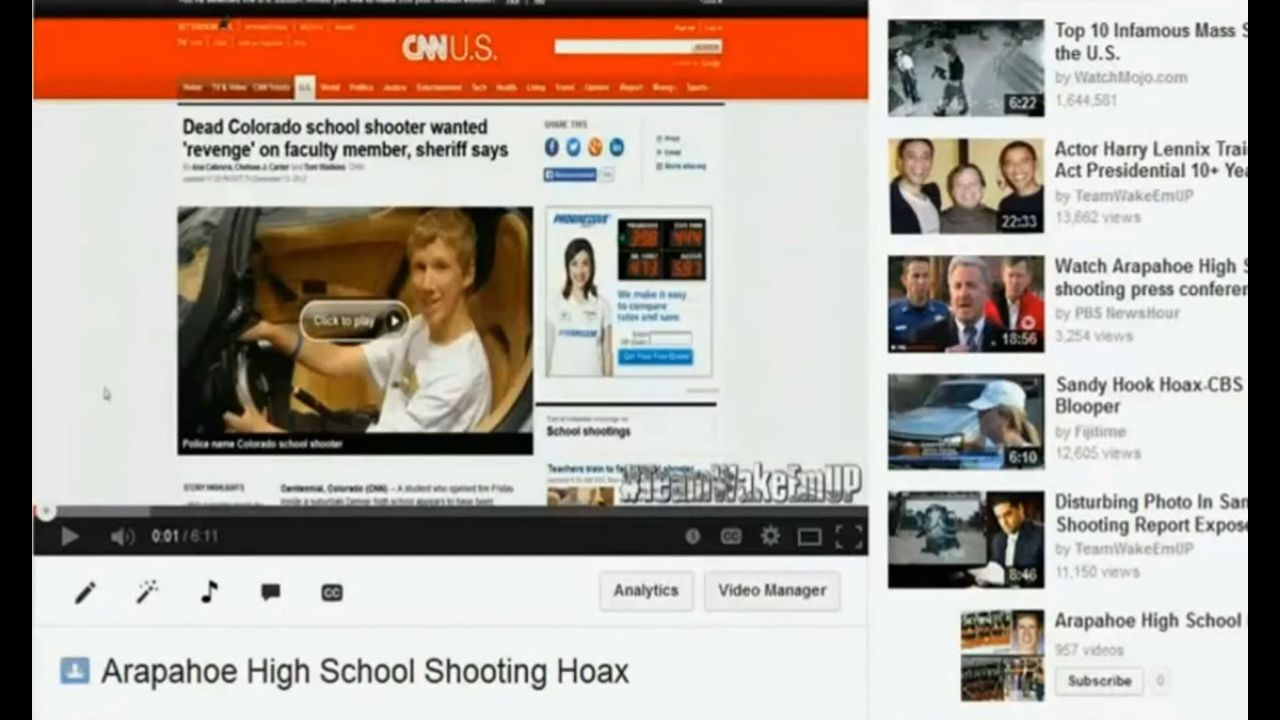Open the CC subtitles editor below video
The width and height of the screenshot is (1280, 720).
point(332,592)
